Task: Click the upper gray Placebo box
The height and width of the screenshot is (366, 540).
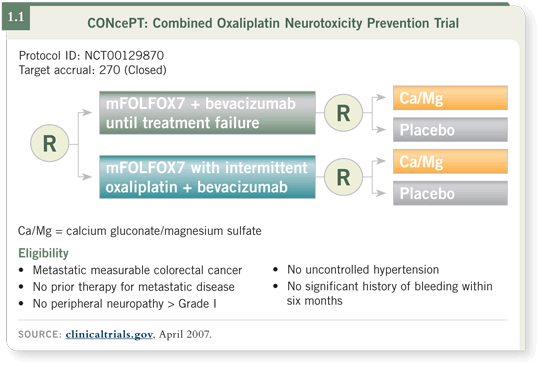Action: [x=450, y=130]
